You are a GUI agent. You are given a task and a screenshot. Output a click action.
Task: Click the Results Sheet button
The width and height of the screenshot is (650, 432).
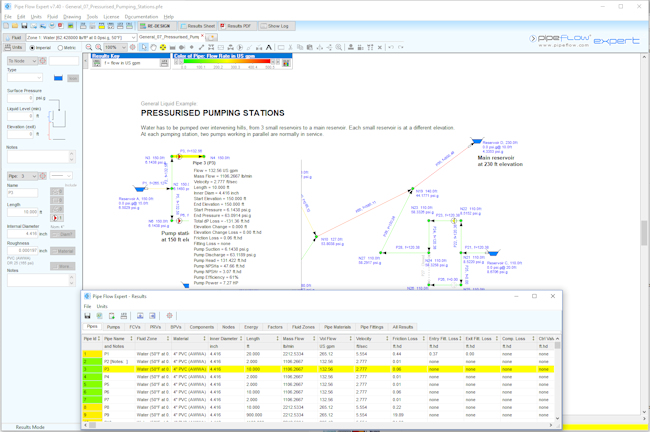(x=197, y=26)
